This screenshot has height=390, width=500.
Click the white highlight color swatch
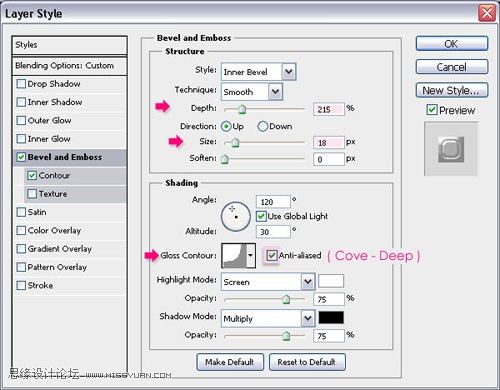tap(331, 281)
